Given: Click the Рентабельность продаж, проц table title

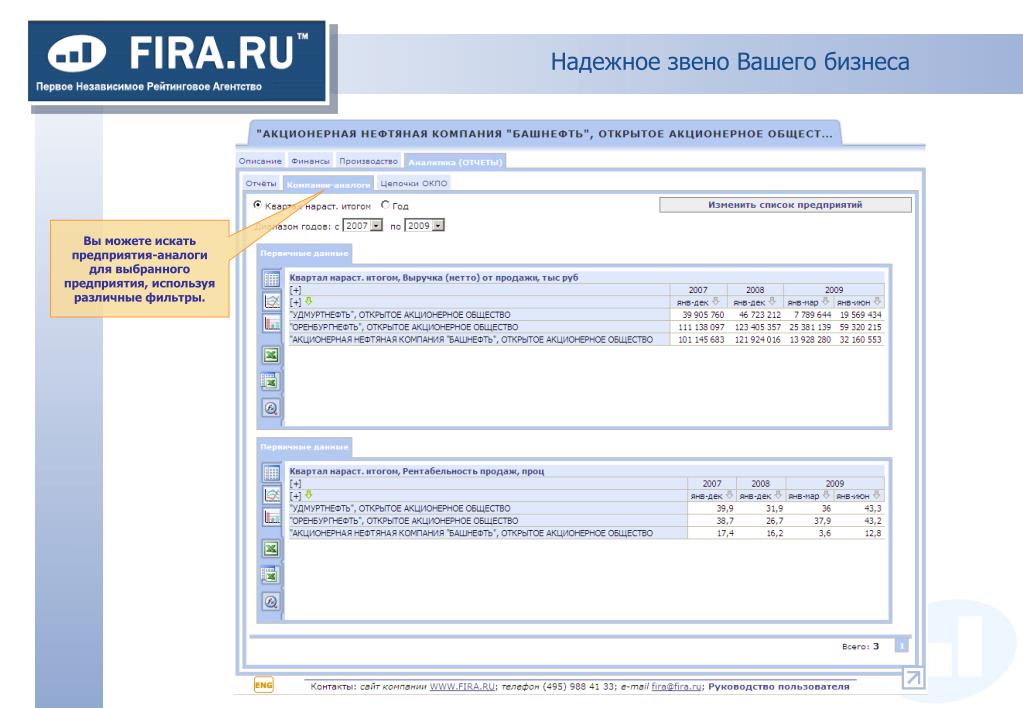Looking at the screenshot, I should pyautogui.click(x=417, y=471).
